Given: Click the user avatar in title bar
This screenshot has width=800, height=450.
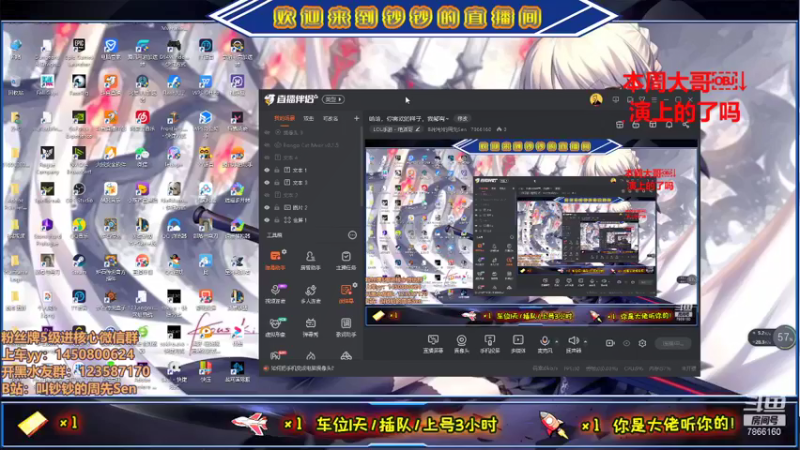Looking at the screenshot, I should [596, 99].
